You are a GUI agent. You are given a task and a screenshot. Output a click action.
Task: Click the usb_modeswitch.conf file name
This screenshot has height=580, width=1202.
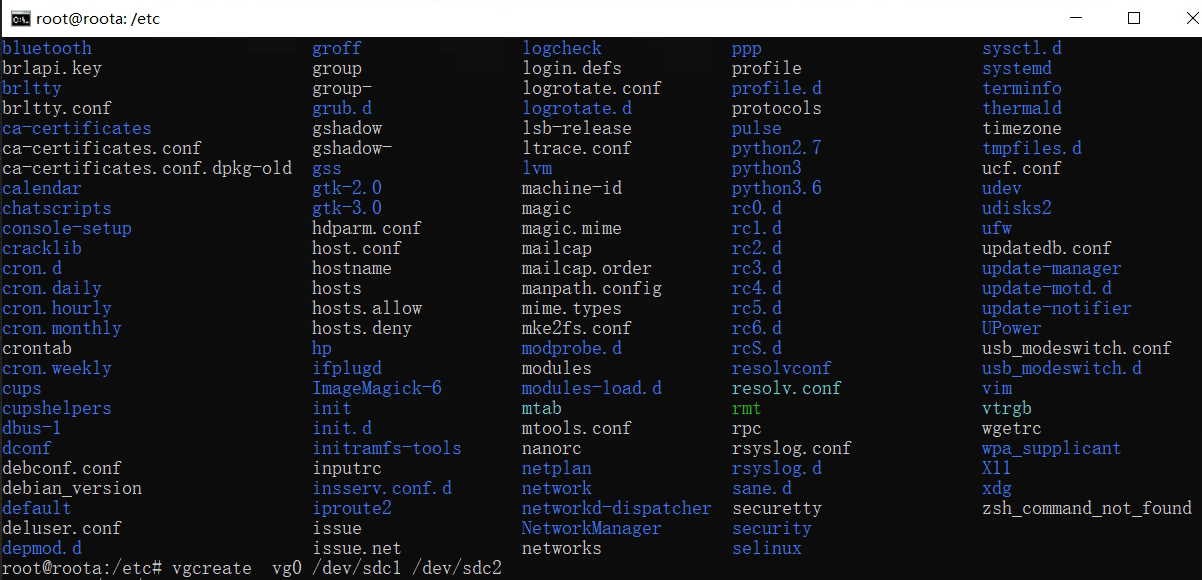[1076, 348]
